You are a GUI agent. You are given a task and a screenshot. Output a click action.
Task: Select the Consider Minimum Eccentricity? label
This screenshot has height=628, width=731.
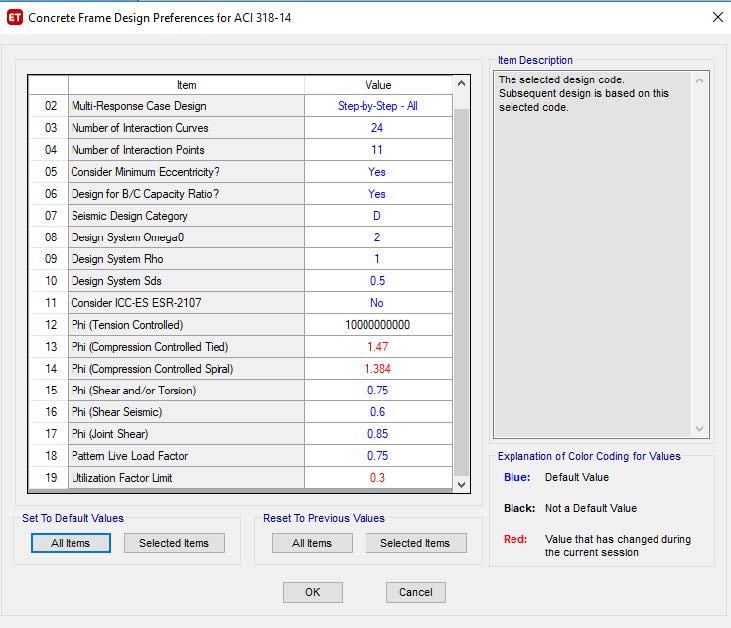[x=186, y=172]
